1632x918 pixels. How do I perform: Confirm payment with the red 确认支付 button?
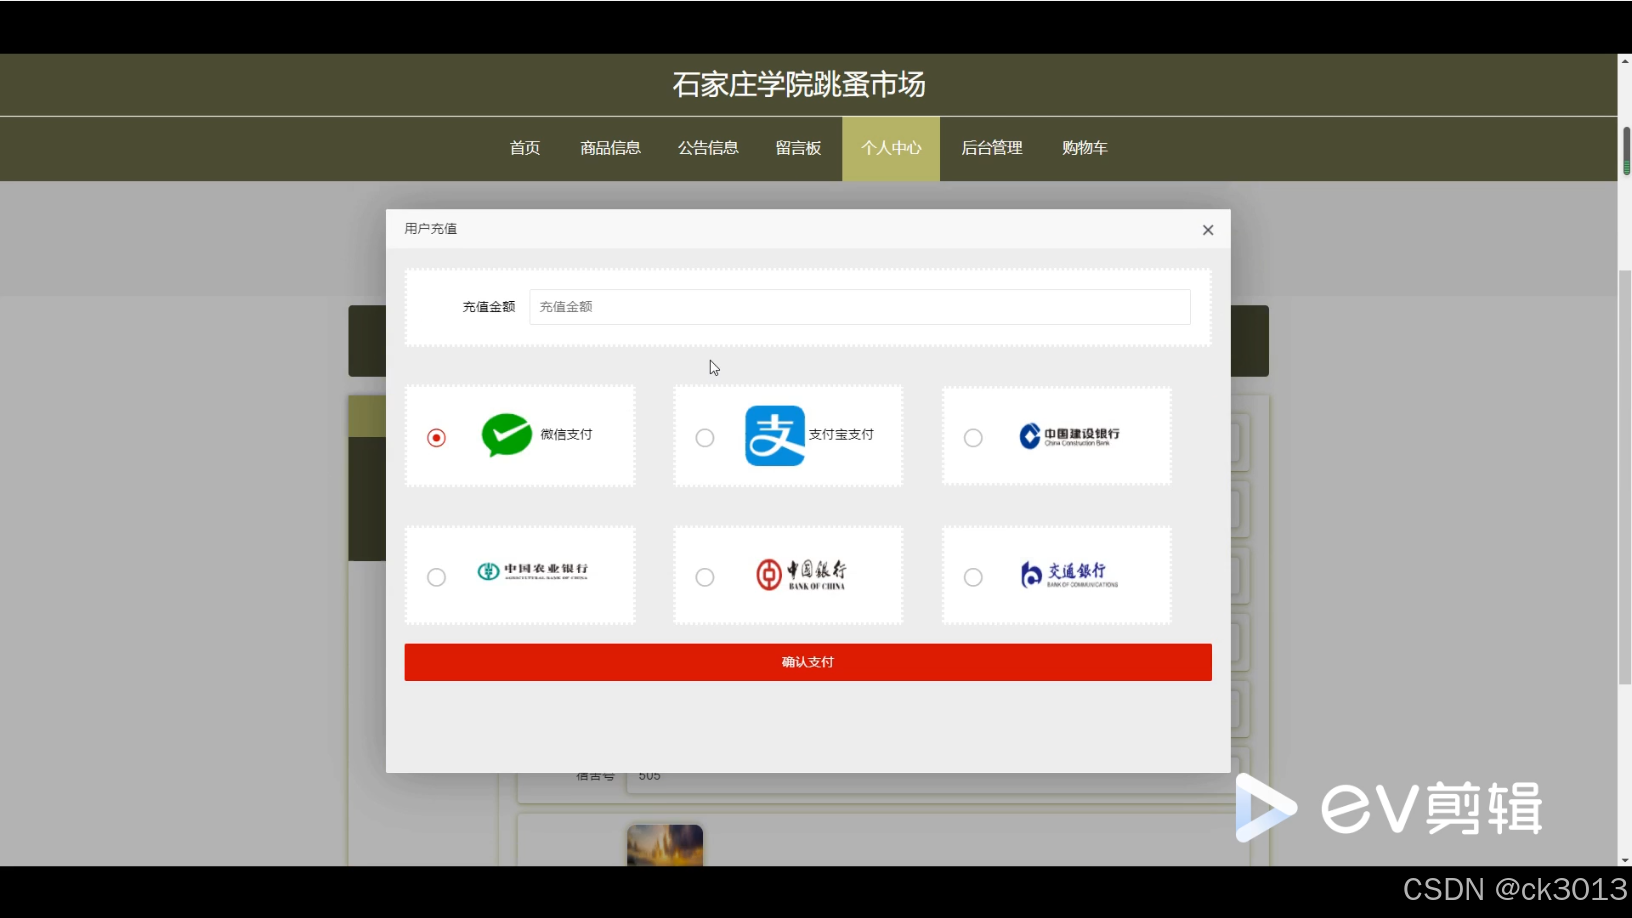(x=808, y=662)
